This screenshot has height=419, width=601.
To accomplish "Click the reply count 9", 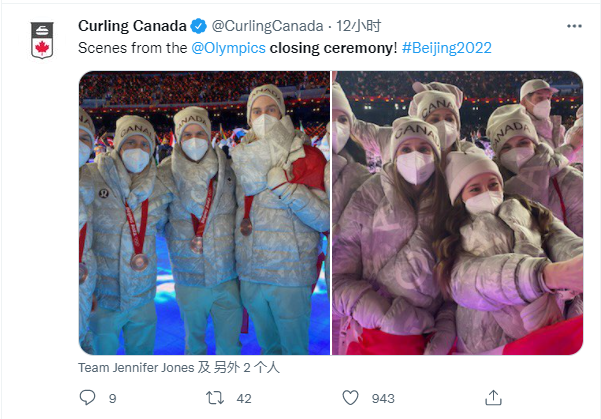I will coord(113,398).
